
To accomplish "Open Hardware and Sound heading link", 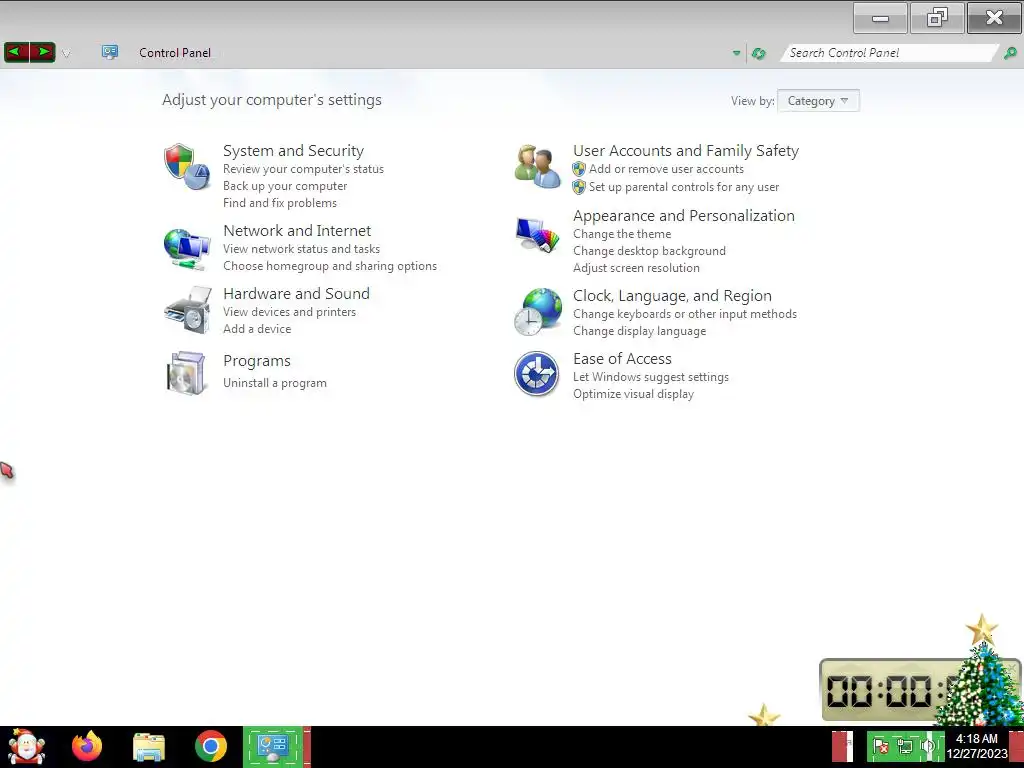I will pyautogui.click(x=296, y=294).
